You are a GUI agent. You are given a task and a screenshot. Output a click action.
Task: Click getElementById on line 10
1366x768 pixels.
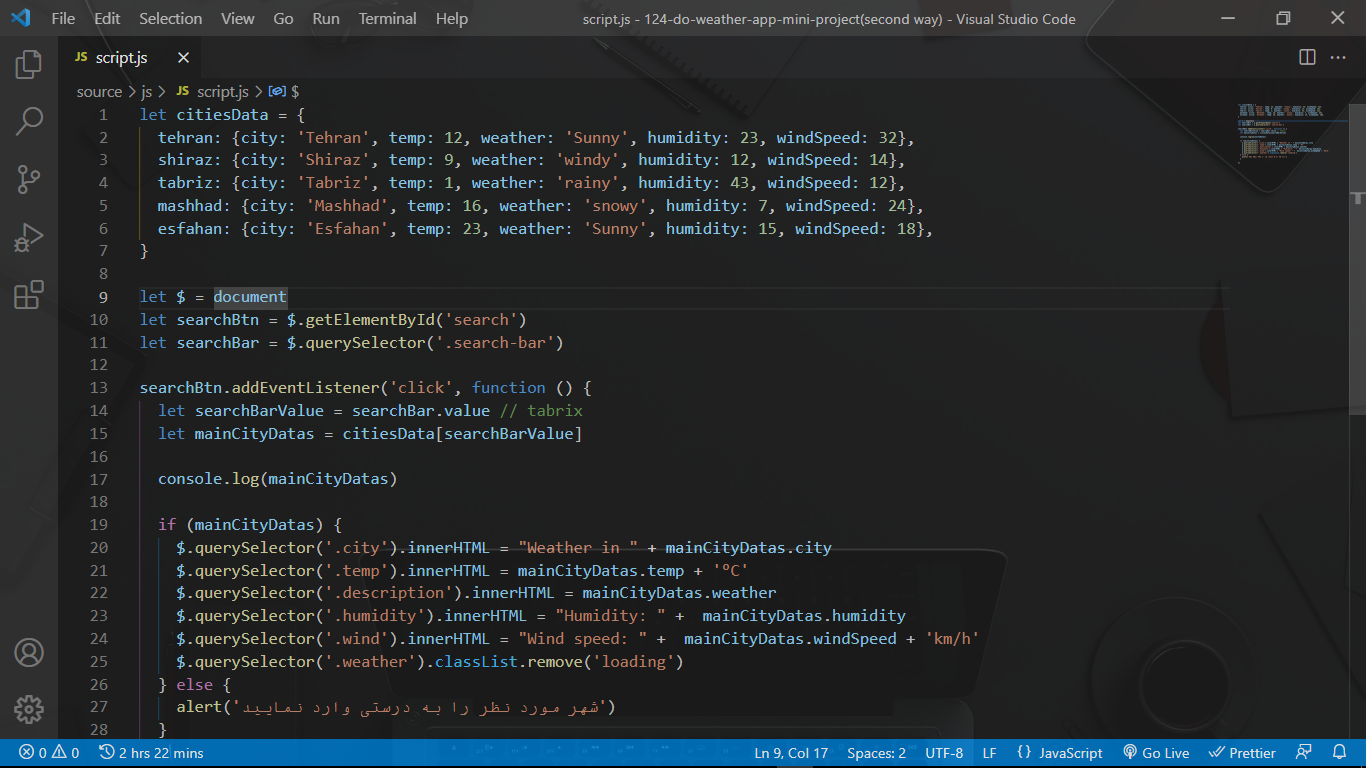370,320
